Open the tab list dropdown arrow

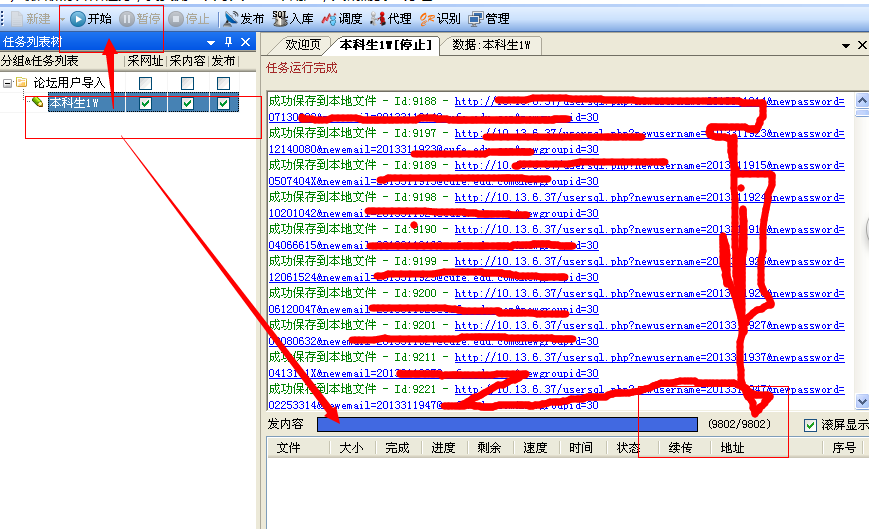(x=846, y=45)
